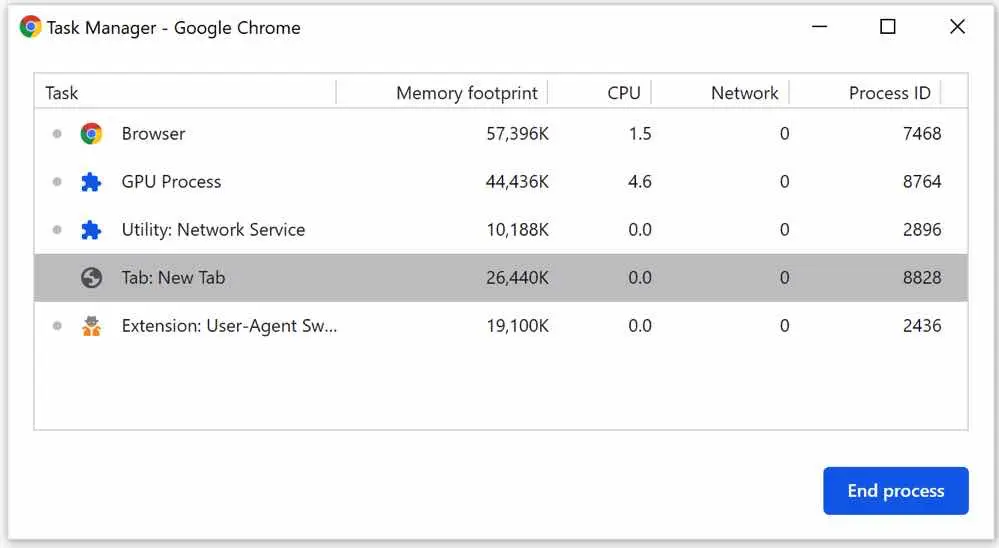Image resolution: width=999 pixels, height=548 pixels.
Task: Click the bullet dot before Browser row
Action: (x=57, y=134)
